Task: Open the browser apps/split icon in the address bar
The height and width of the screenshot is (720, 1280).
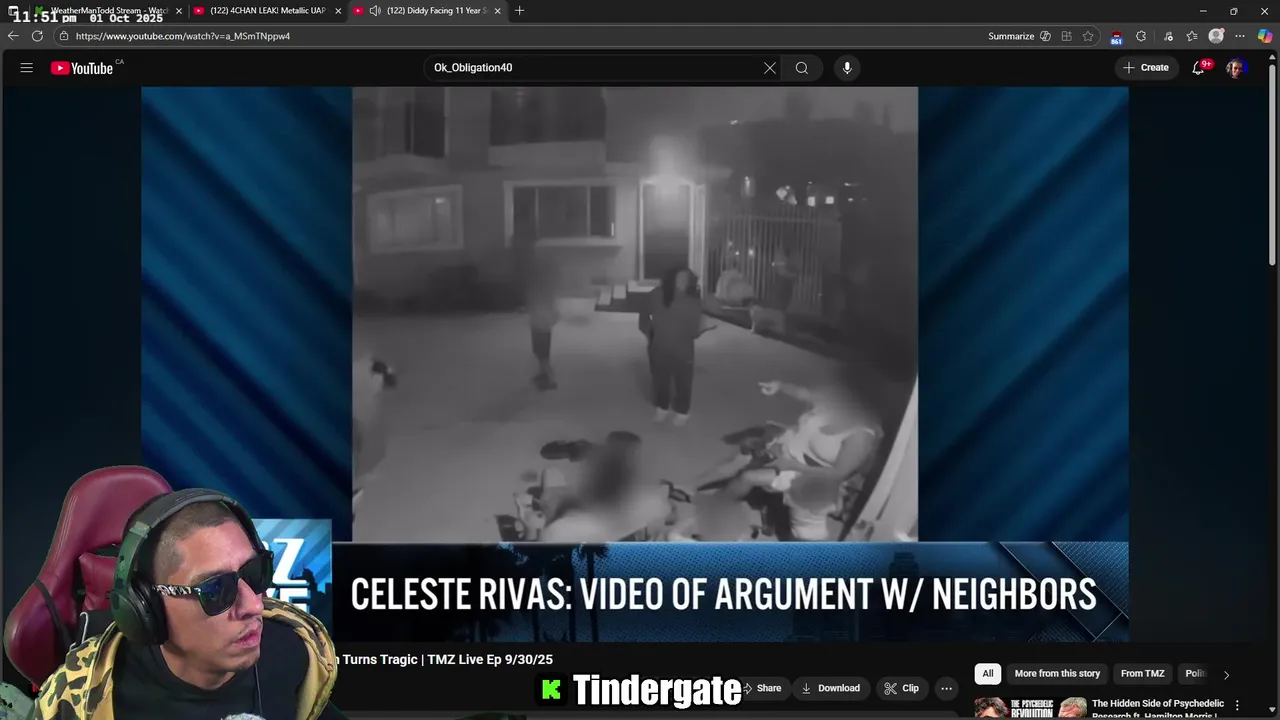Action: pos(1067,36)
